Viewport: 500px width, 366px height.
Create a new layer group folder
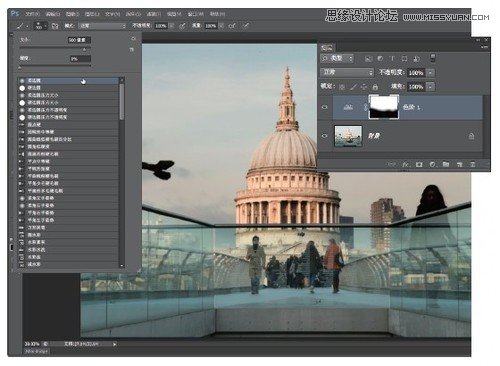coord(446,164)
